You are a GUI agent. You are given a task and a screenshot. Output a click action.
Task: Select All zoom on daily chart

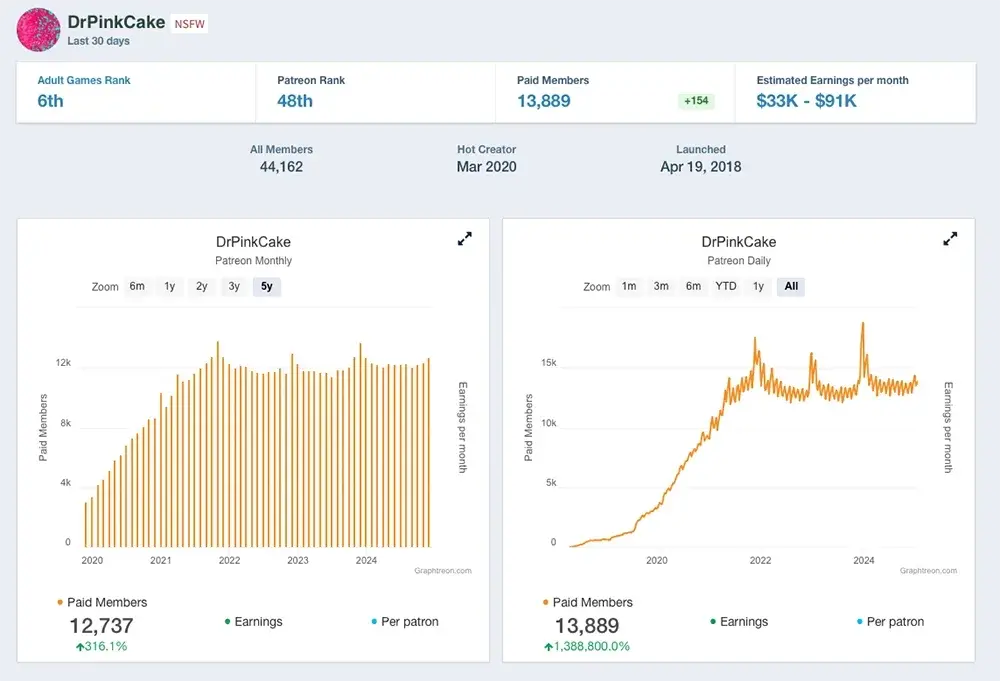point(791,286)
